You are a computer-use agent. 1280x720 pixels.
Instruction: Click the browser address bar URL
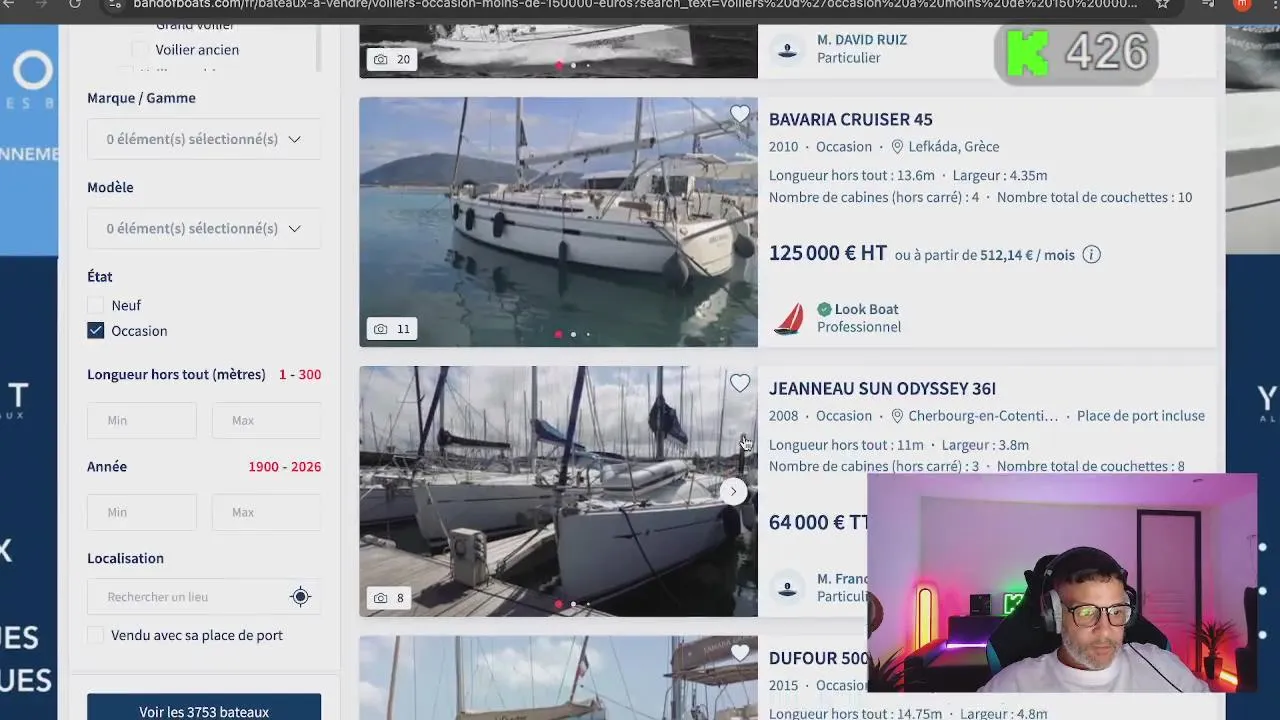635,4
